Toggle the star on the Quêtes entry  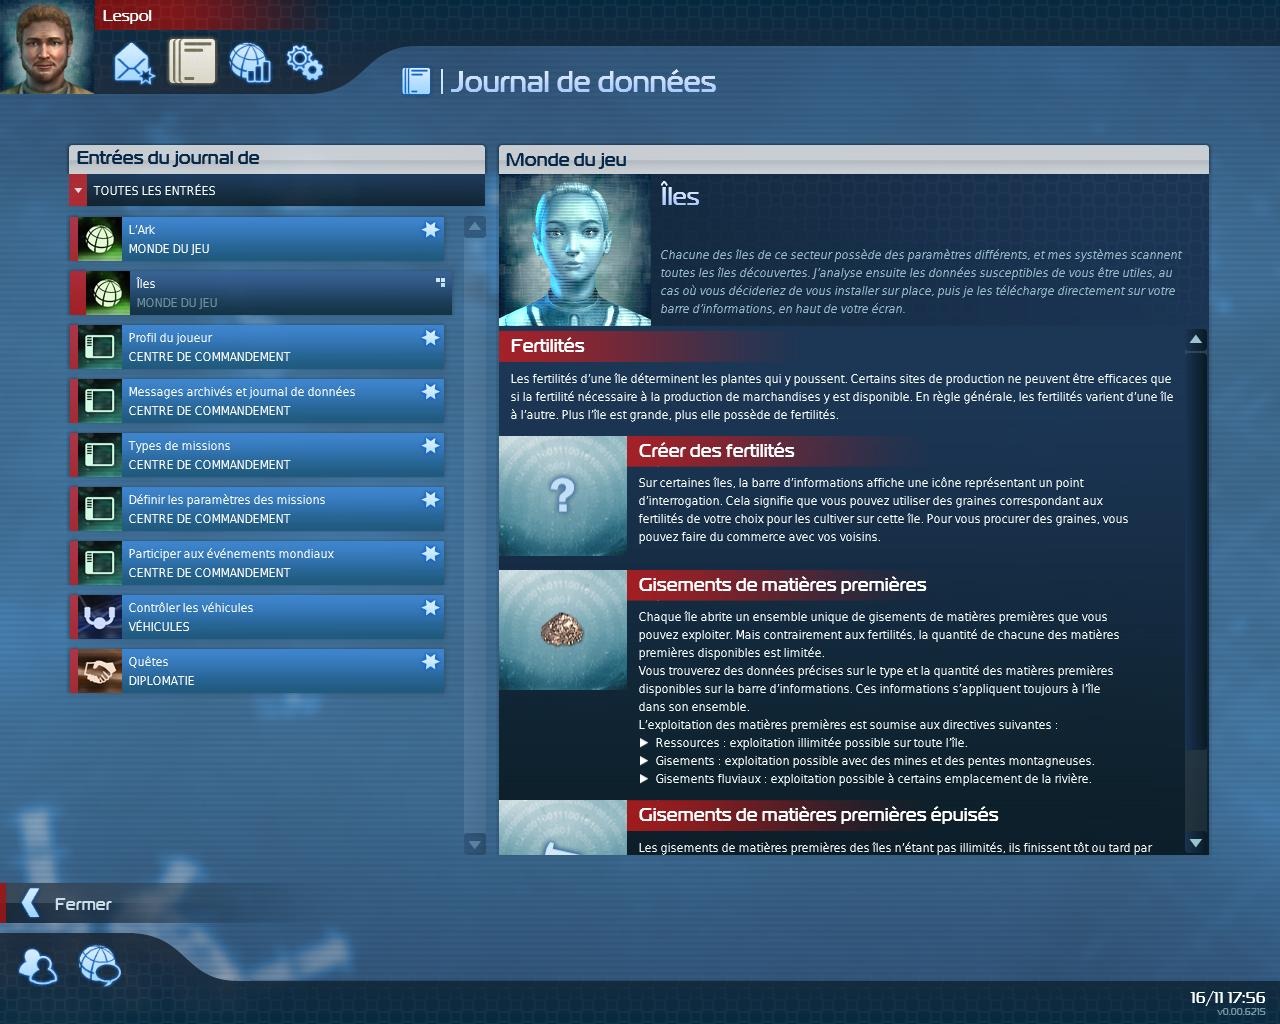430,662
